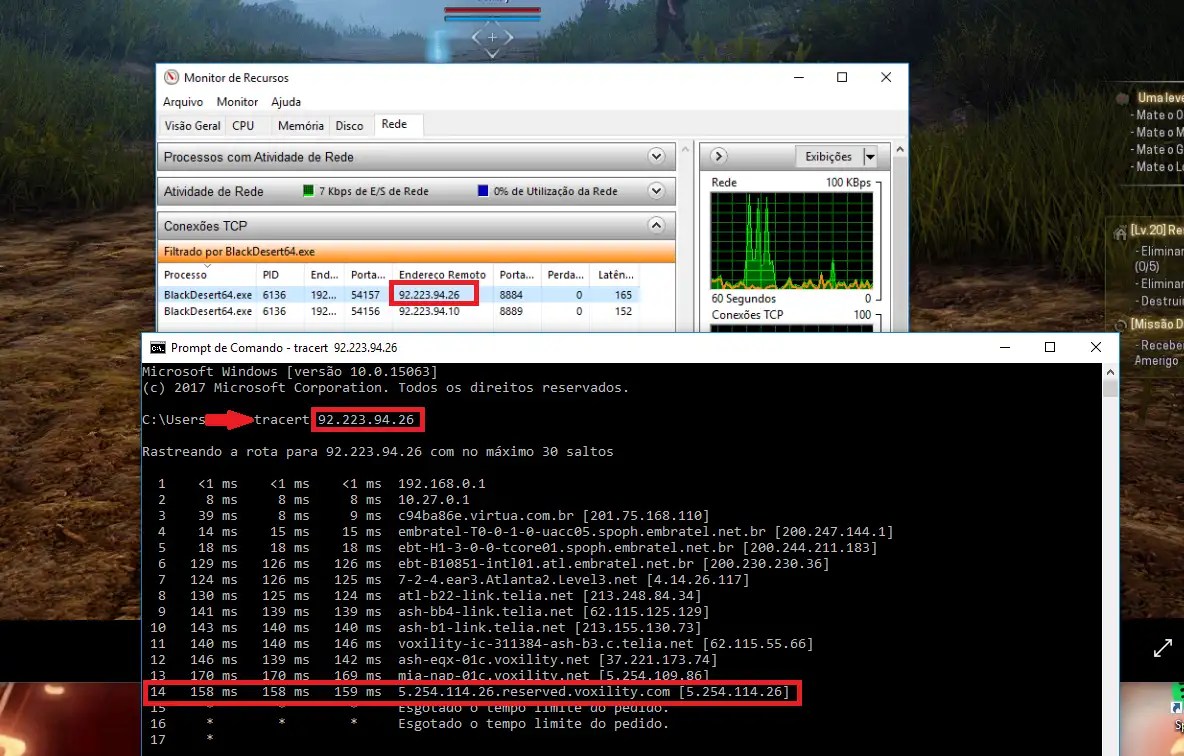Click the Exibições button
Image resolution: width=1184 pixels, height=756 pixels.
click(828, 157)
